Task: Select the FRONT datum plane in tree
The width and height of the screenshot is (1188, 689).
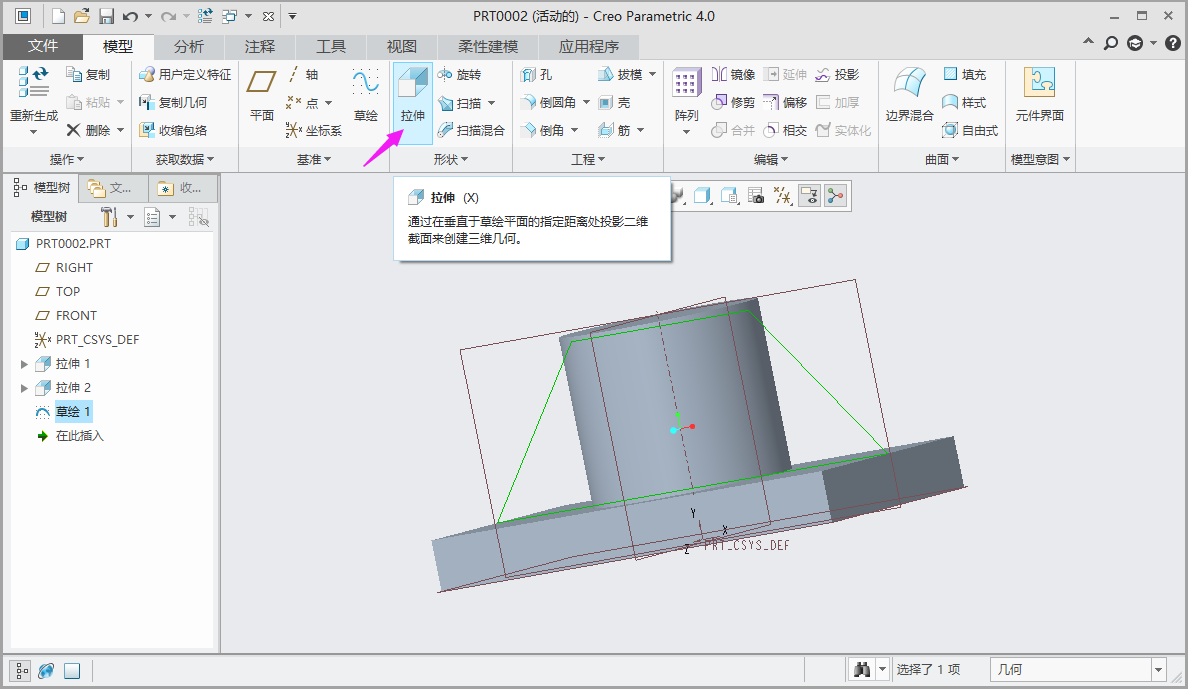Action: coord(76,316)
